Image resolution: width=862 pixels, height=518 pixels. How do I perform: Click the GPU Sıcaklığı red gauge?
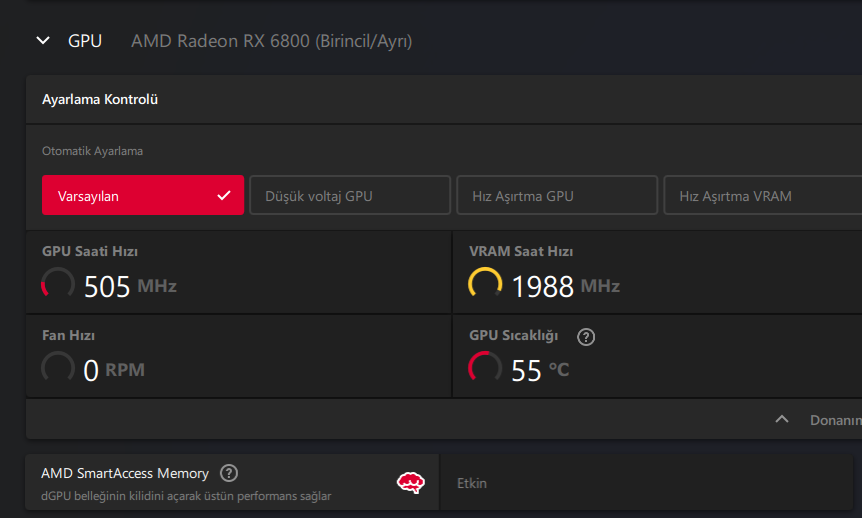(x=485, y=367)
